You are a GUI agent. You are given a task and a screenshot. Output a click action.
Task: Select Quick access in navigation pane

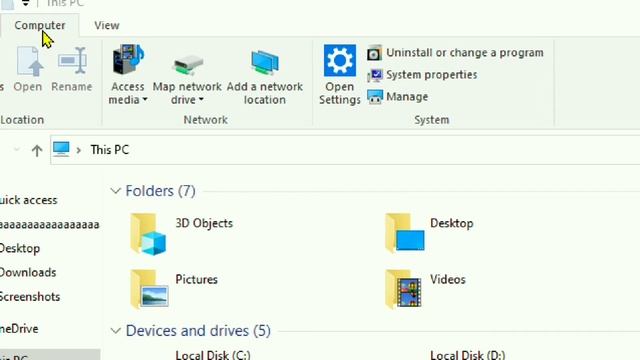[x=29, y=200]
